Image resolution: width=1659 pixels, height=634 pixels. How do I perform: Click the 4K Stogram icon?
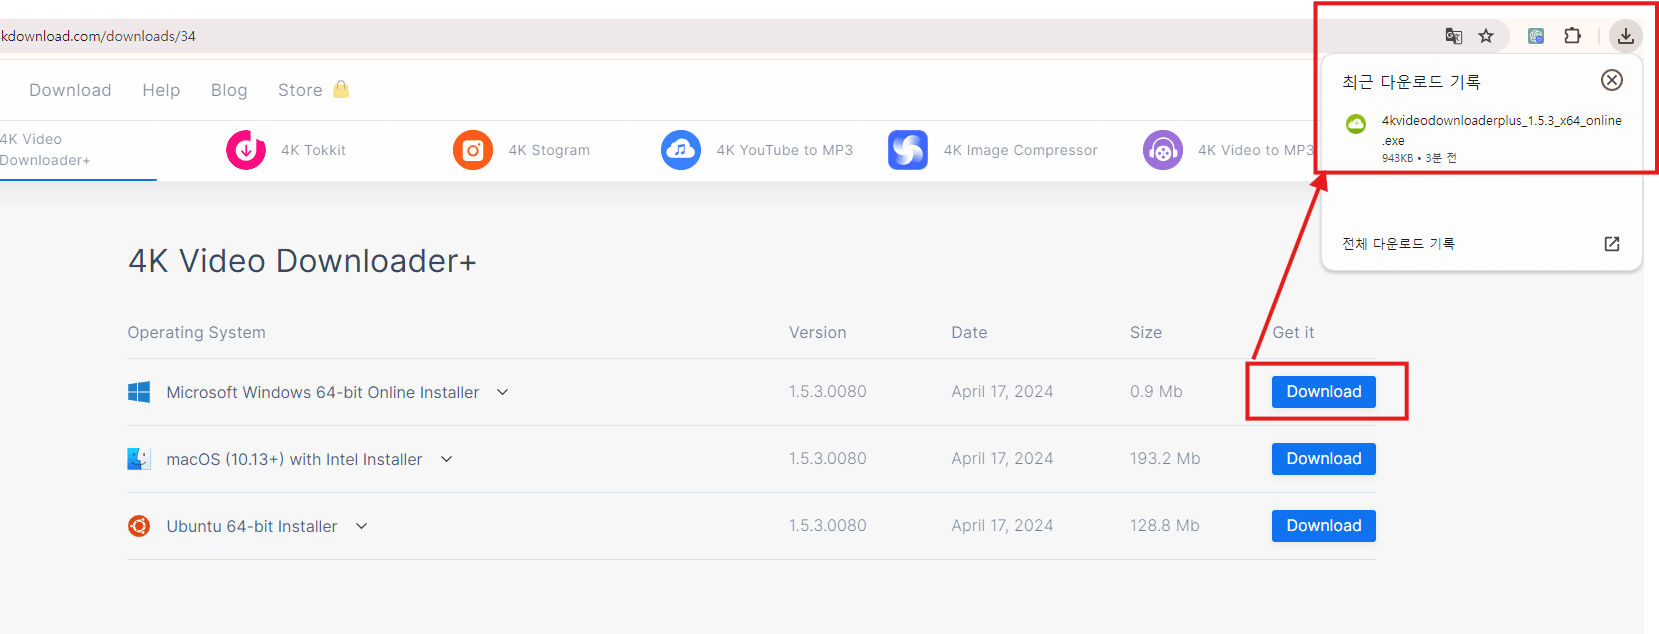click(473, 150)
